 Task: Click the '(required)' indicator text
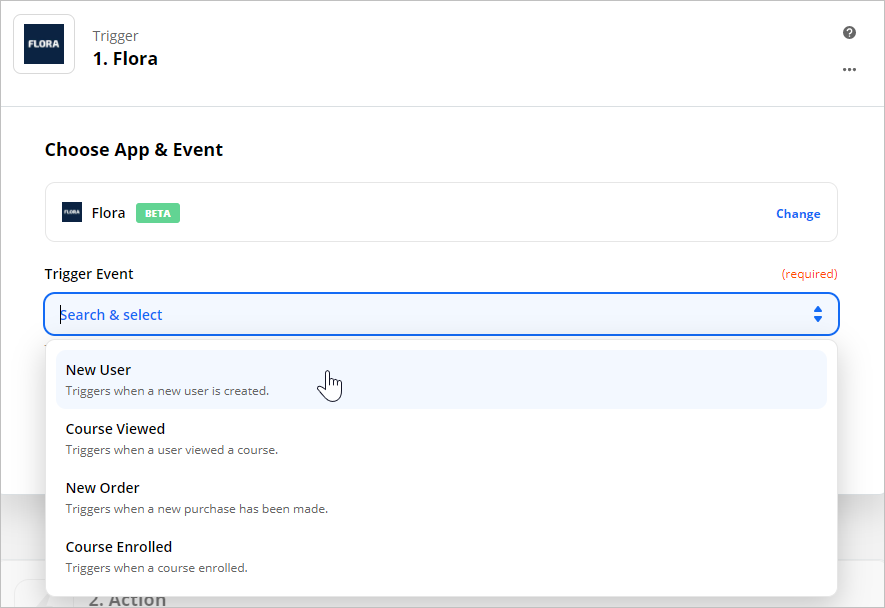pos(809,274)
